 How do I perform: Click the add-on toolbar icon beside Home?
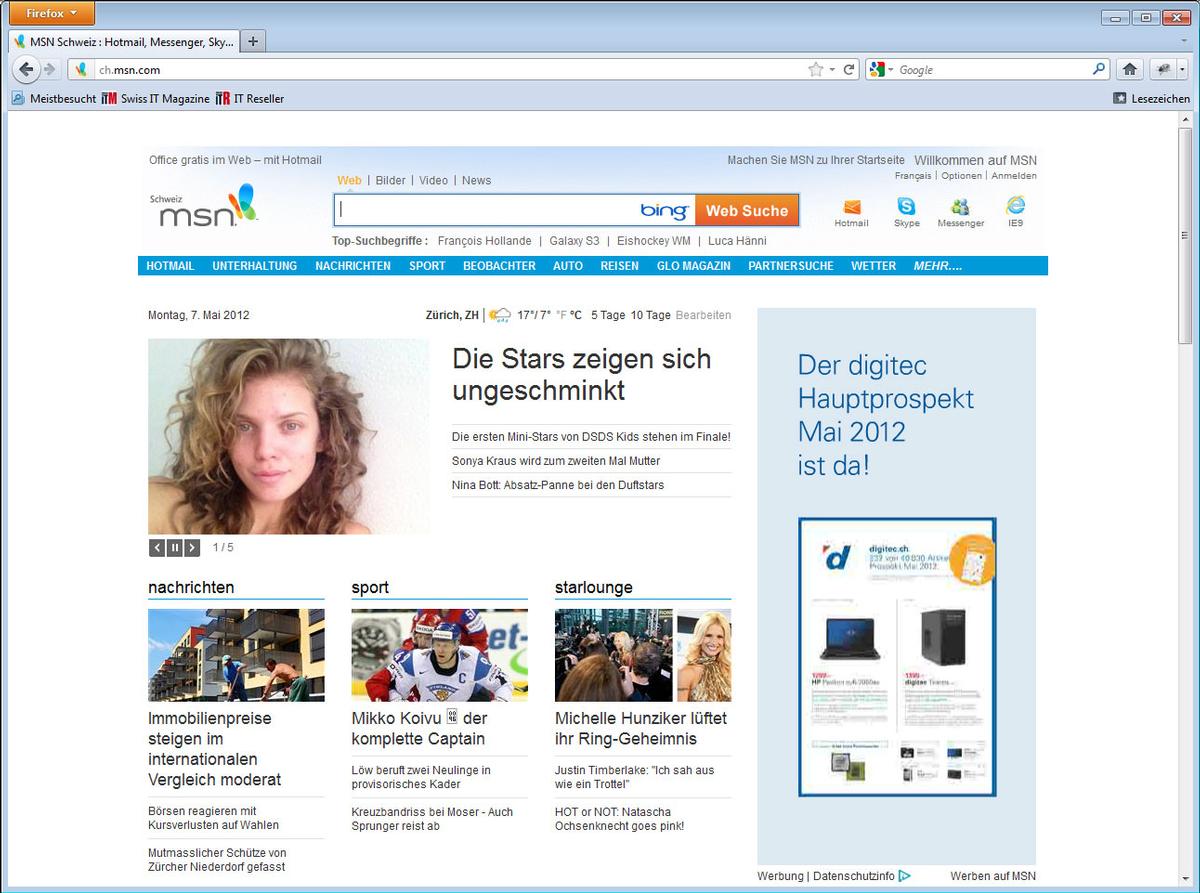pyautogui.click(x=1163, y=69)
